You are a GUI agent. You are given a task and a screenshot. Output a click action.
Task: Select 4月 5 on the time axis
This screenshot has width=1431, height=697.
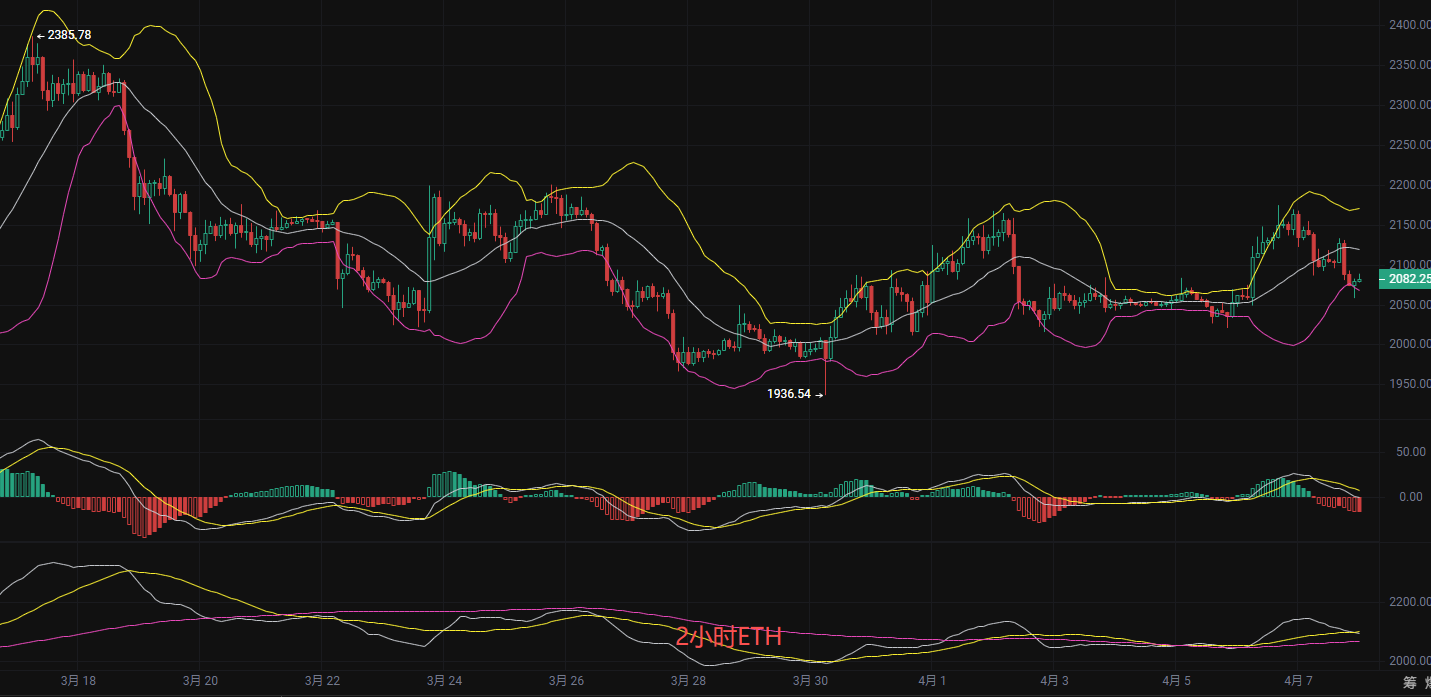pos(1176,681)
